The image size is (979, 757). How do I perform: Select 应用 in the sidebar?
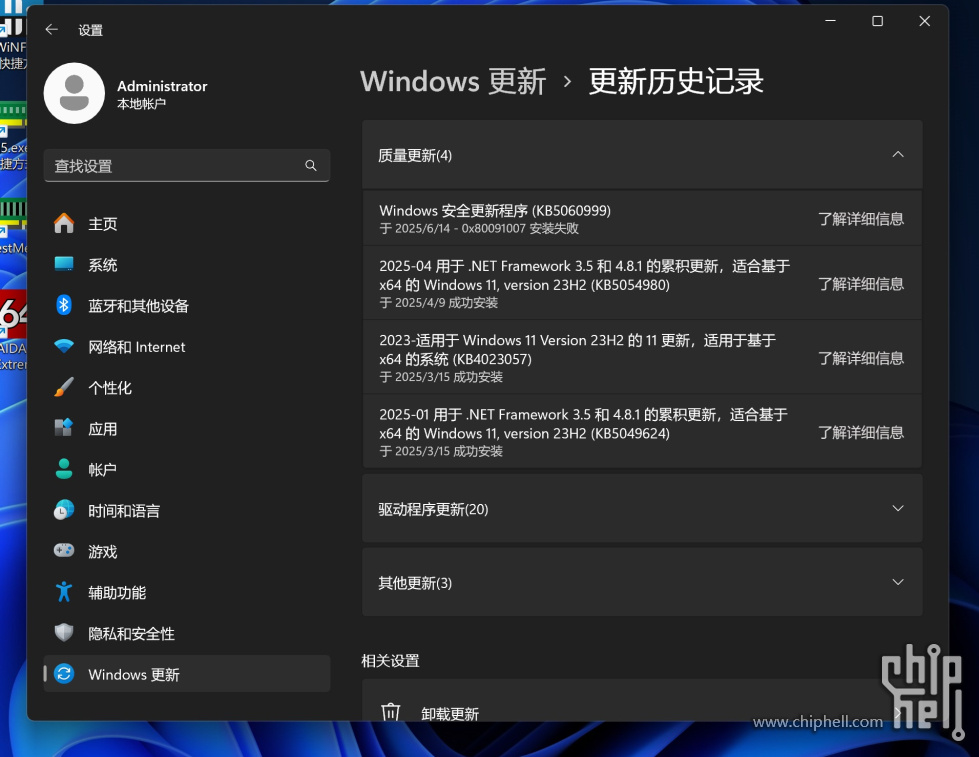click(187, 428)
